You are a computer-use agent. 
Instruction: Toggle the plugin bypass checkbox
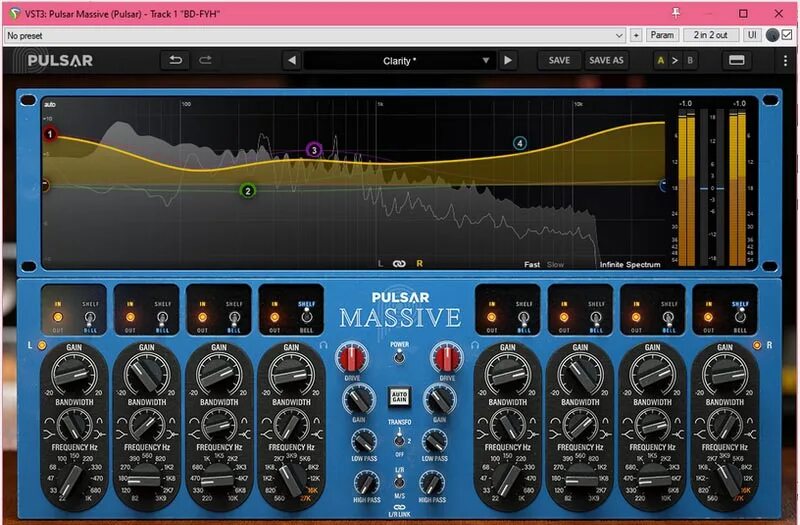pos(787,35)
